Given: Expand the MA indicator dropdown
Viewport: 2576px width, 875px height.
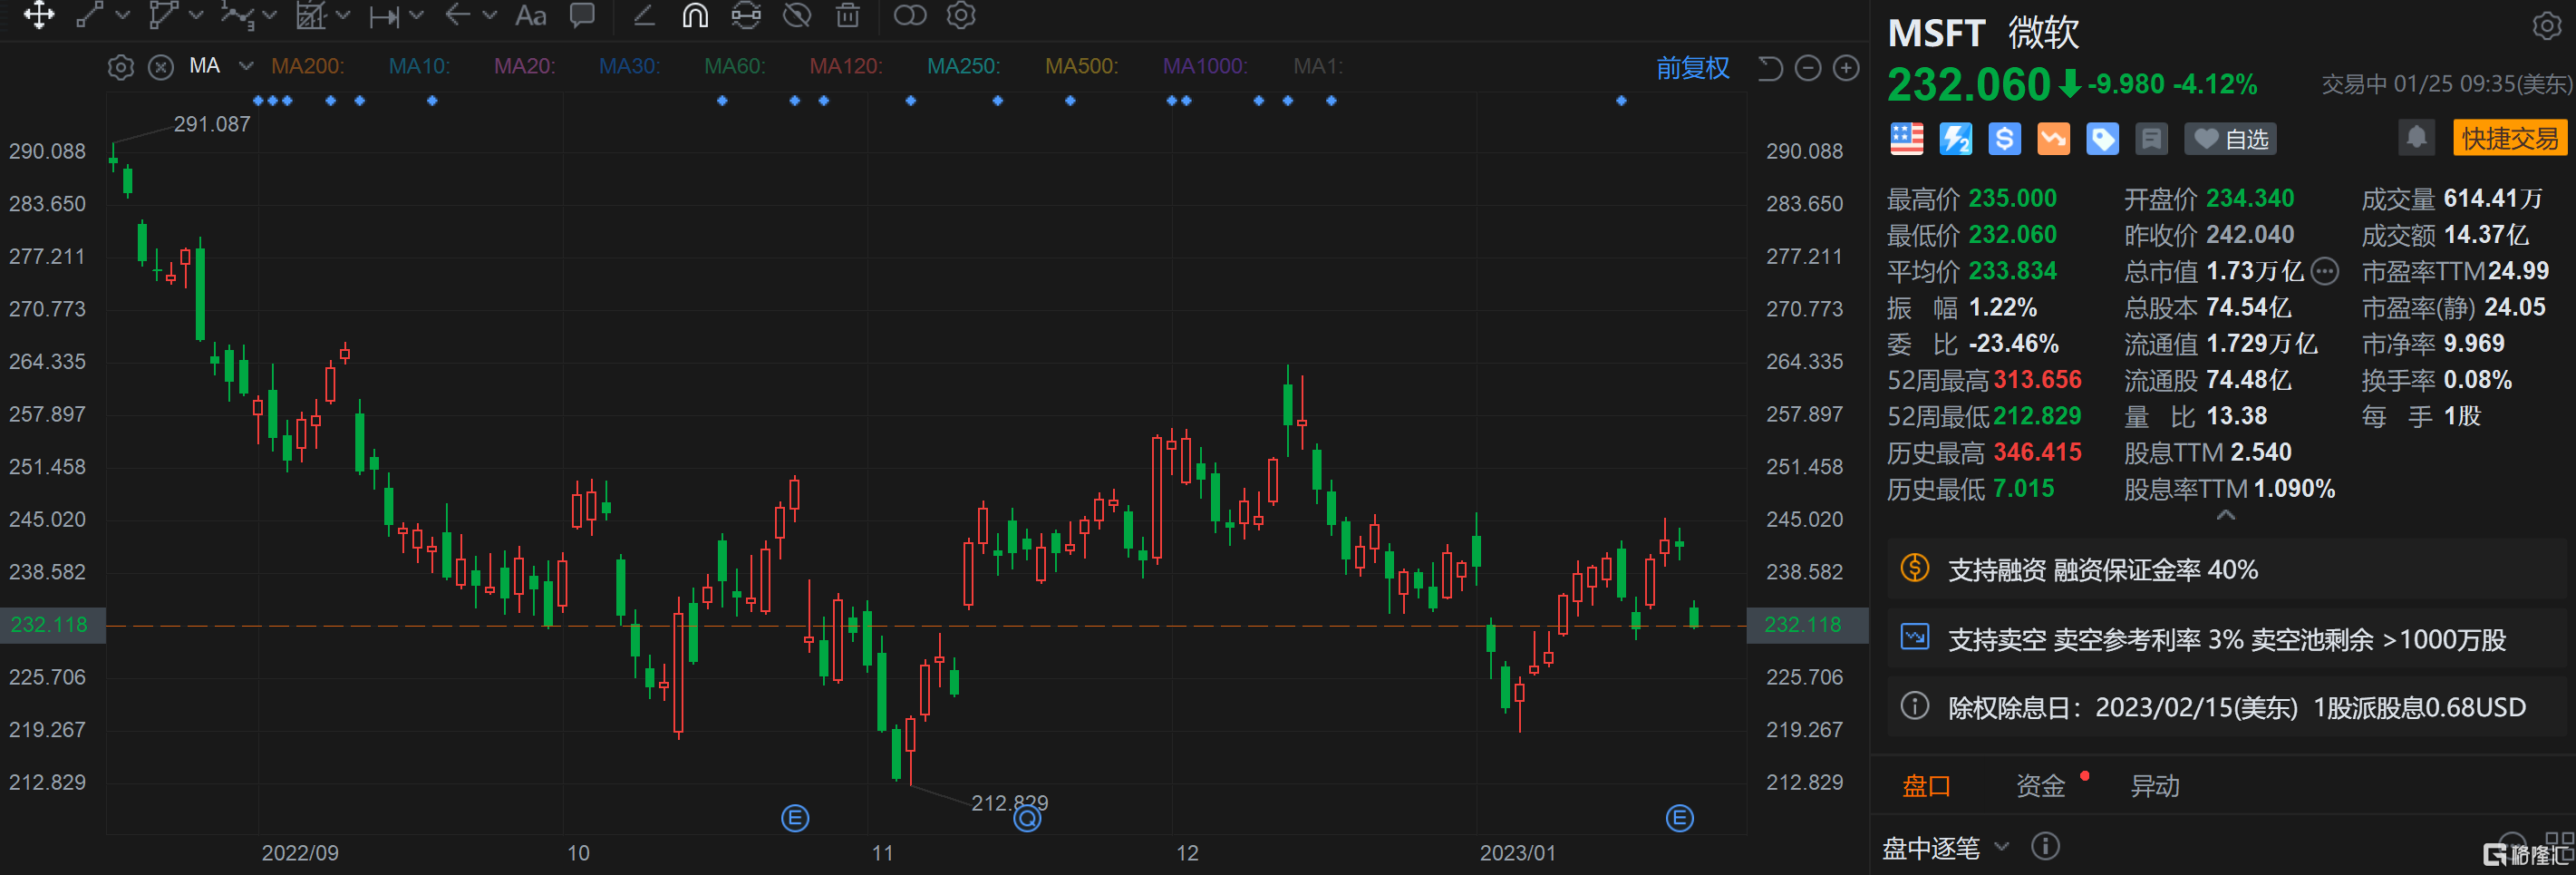Looking at the screenshot, I should (x=246, y=66).
